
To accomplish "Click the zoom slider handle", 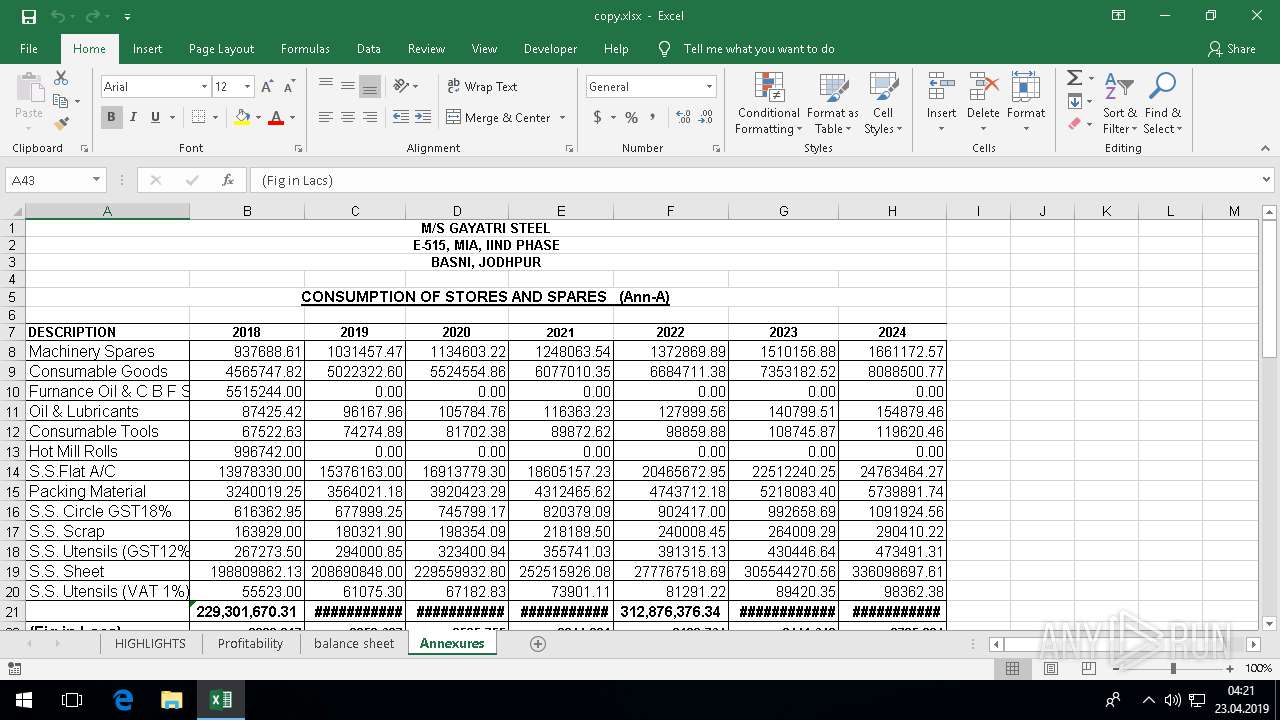I will [x=1173, y=668].
